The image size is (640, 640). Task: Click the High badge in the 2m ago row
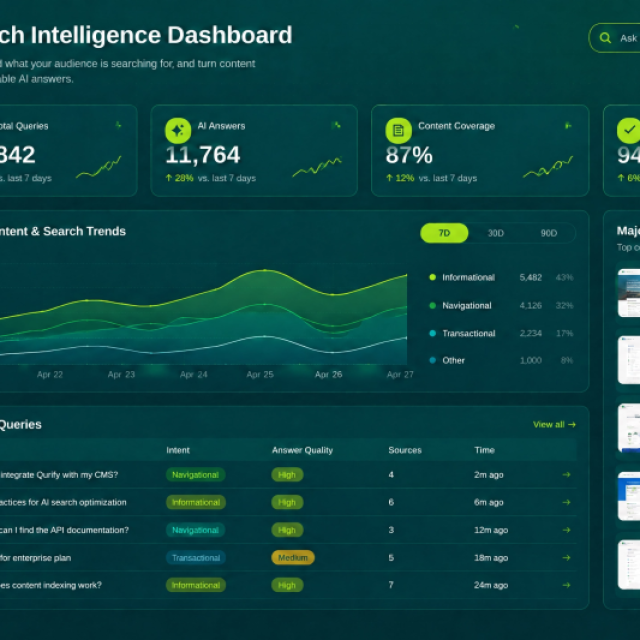[287, 475]
